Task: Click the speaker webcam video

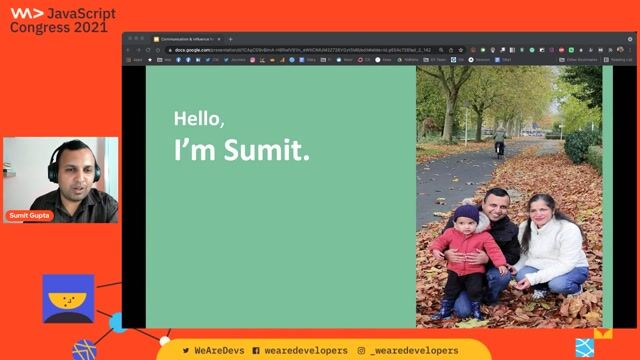Action: pyautogui.click(x=60, y=180)
